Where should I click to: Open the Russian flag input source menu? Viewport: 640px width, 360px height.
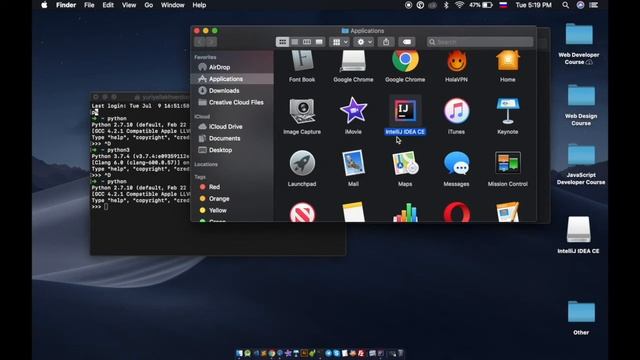tap(503, 5)
